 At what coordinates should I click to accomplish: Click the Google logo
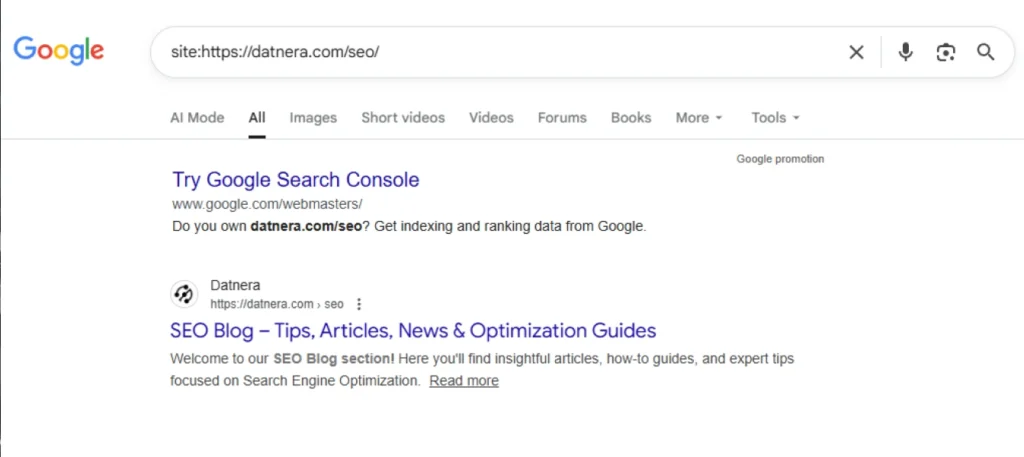point(59,51)
